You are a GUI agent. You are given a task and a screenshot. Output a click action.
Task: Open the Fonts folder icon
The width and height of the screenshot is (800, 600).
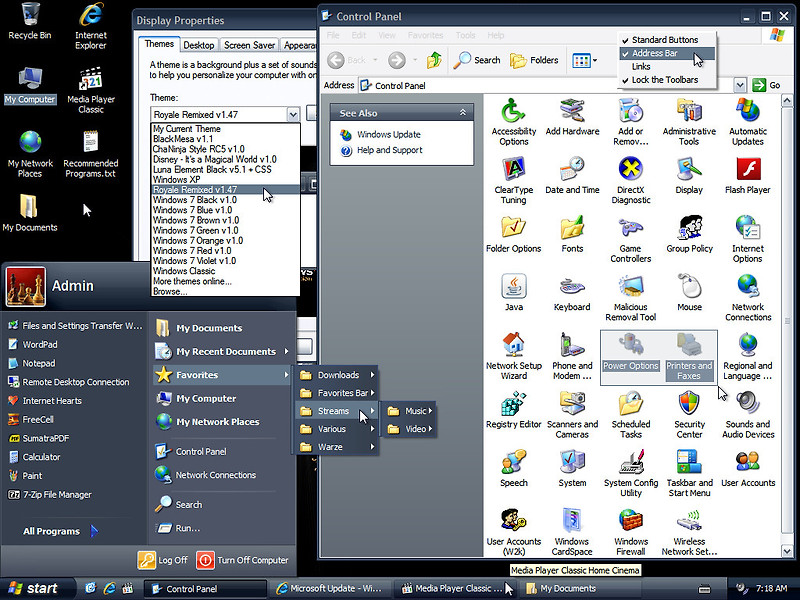[x=572, y=235]
